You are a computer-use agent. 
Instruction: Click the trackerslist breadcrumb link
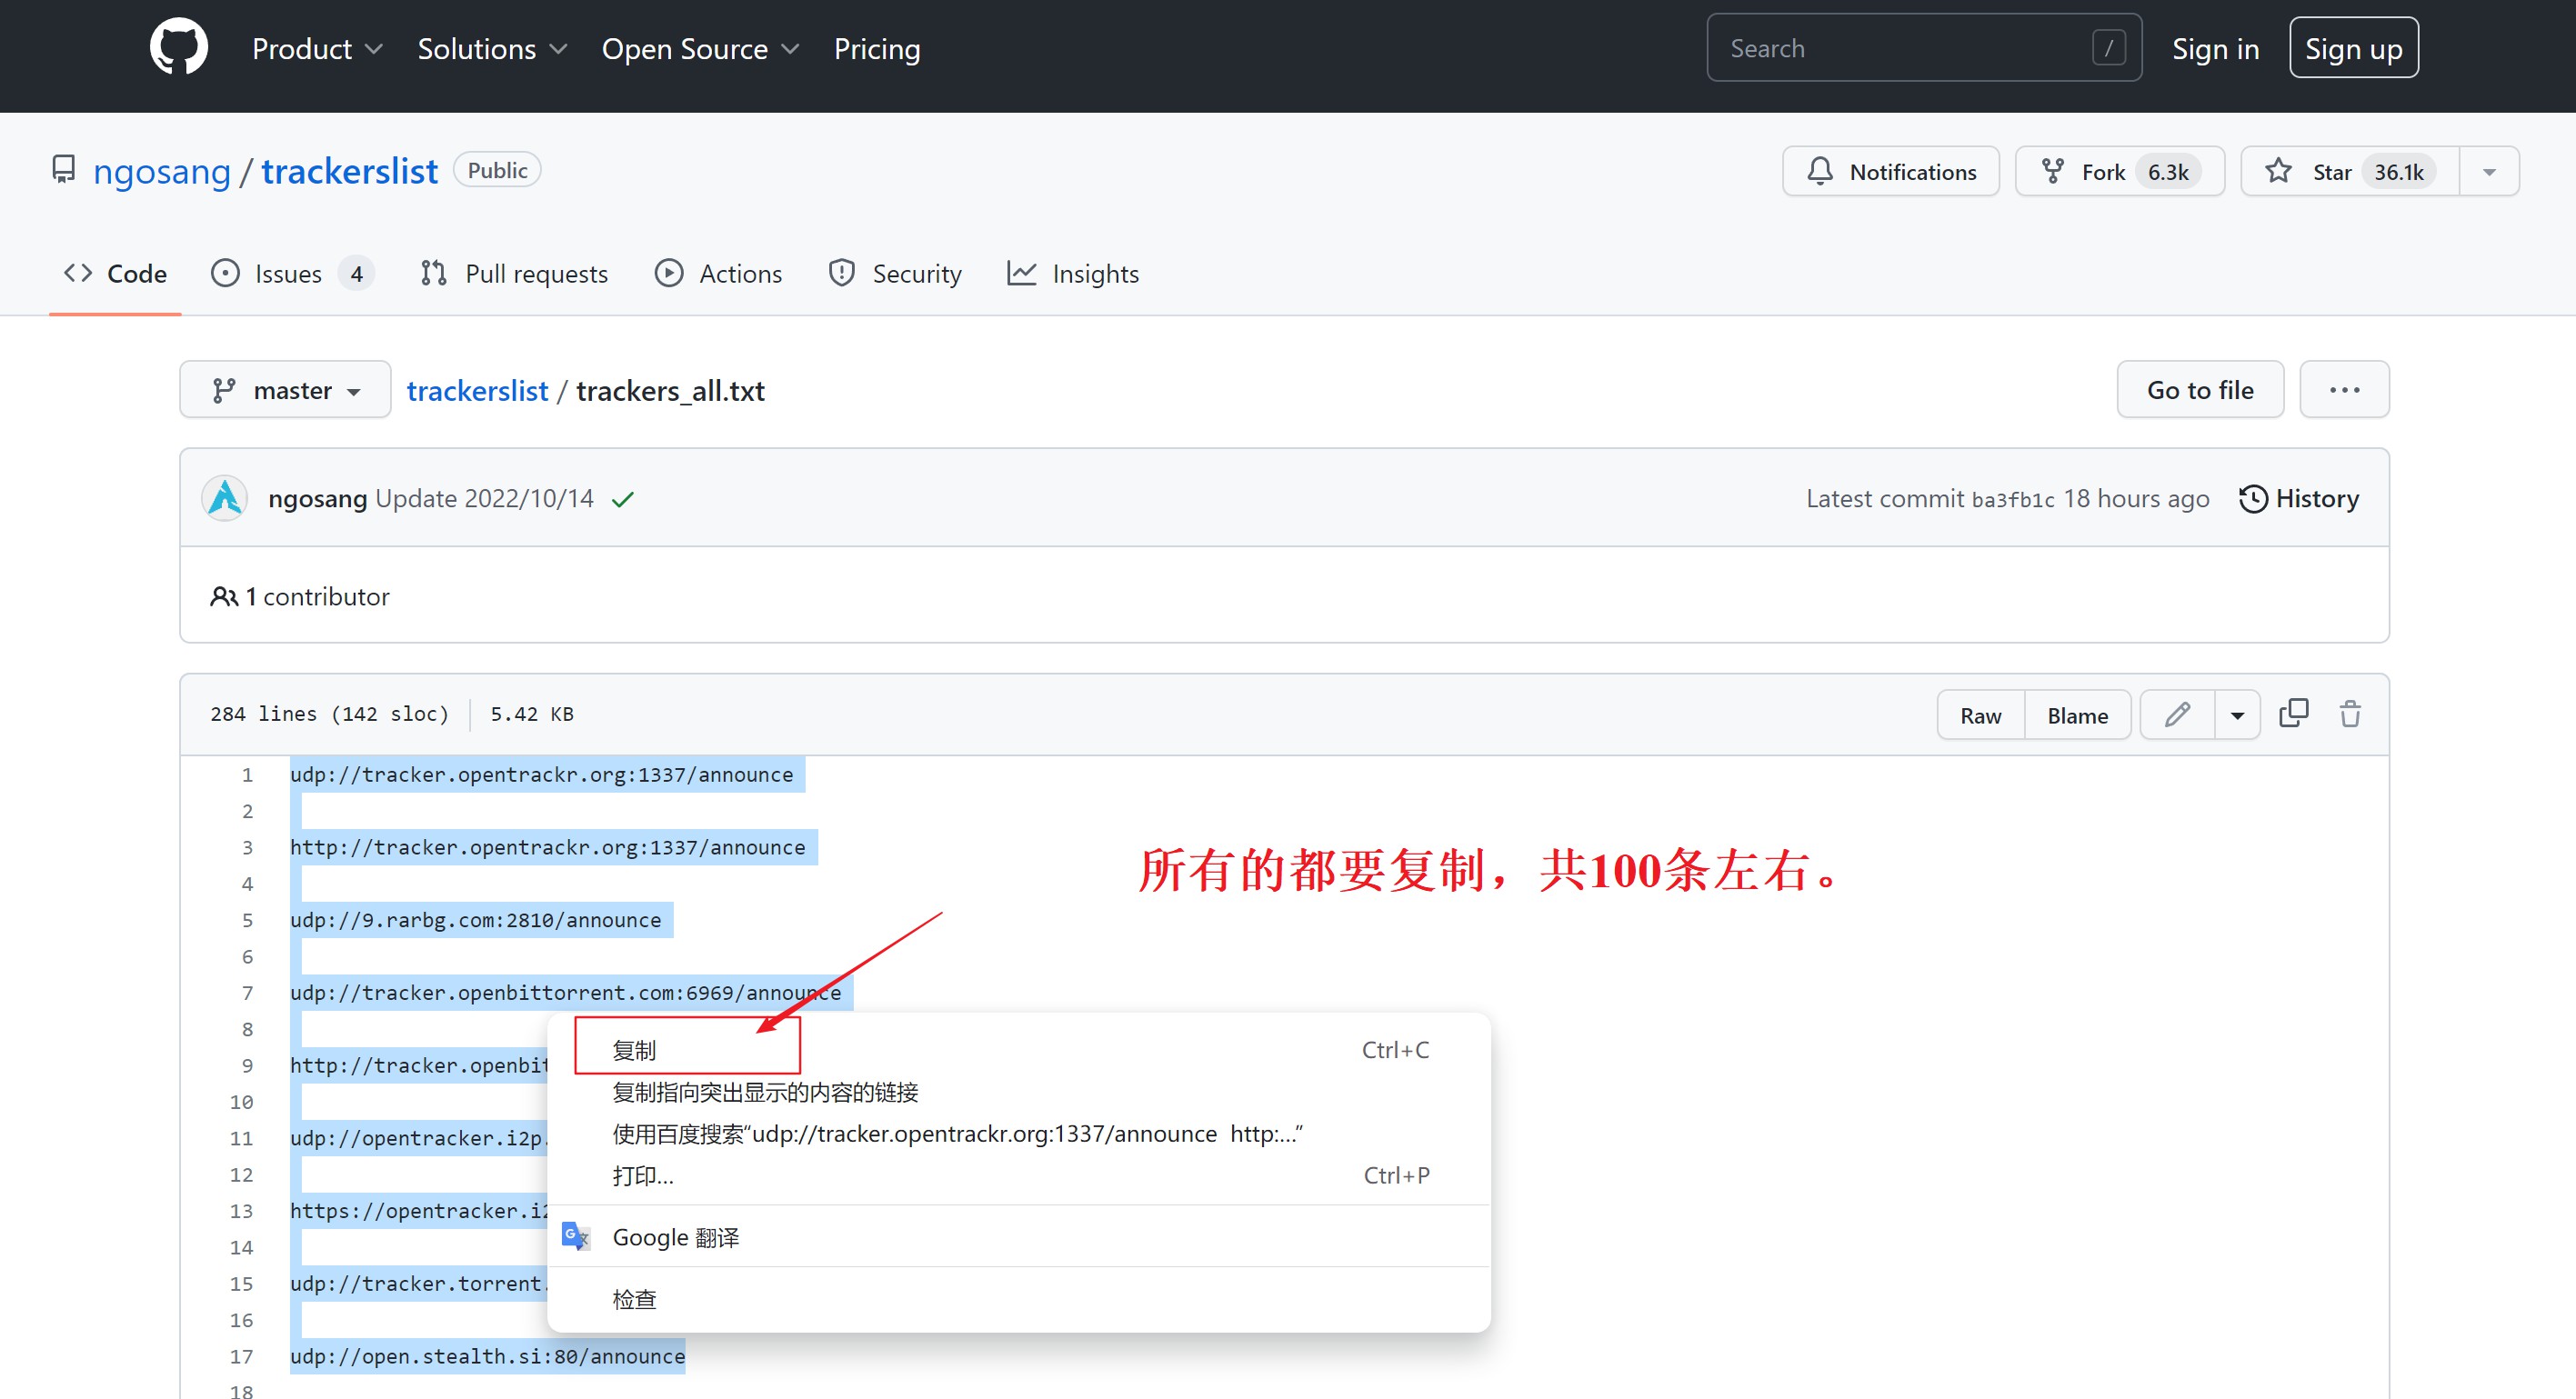(x=477, y=391)
